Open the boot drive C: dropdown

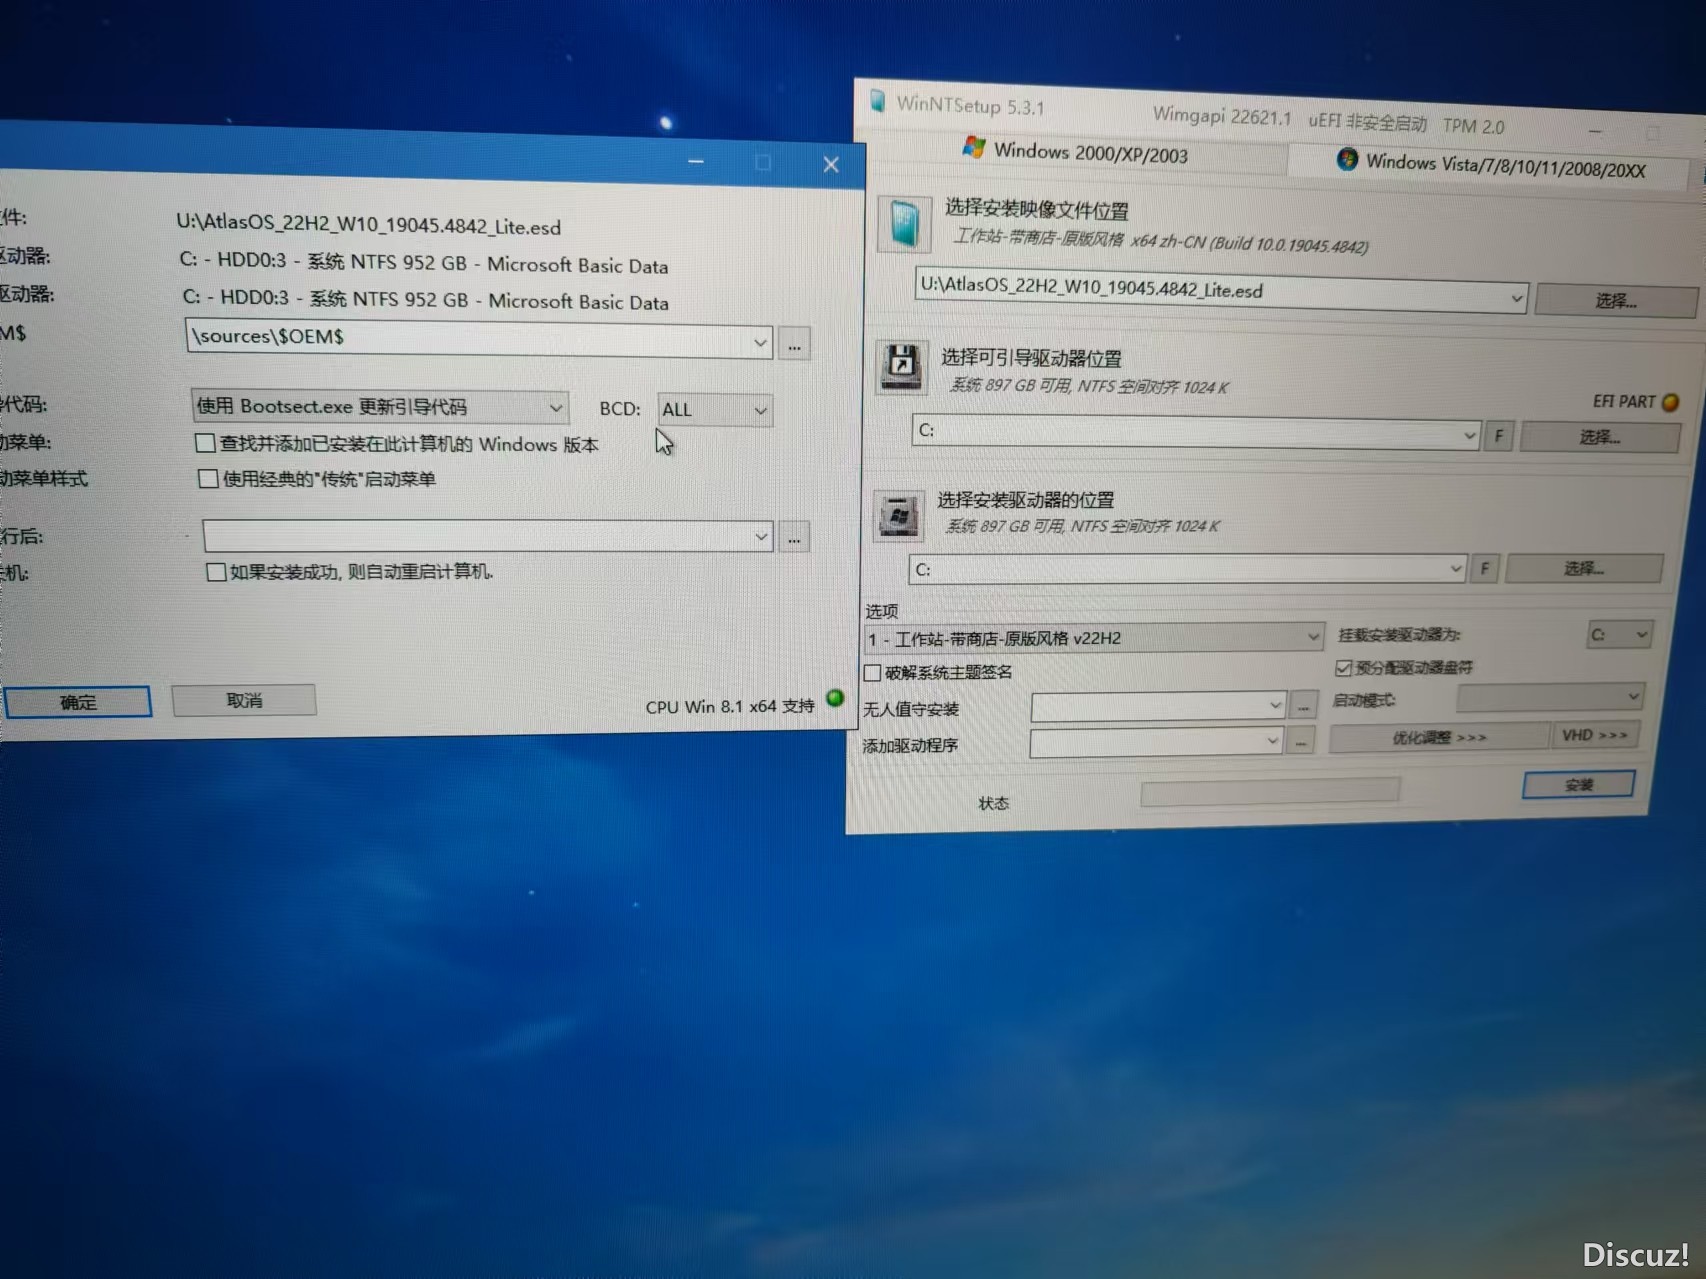[x=1469, y=435]
